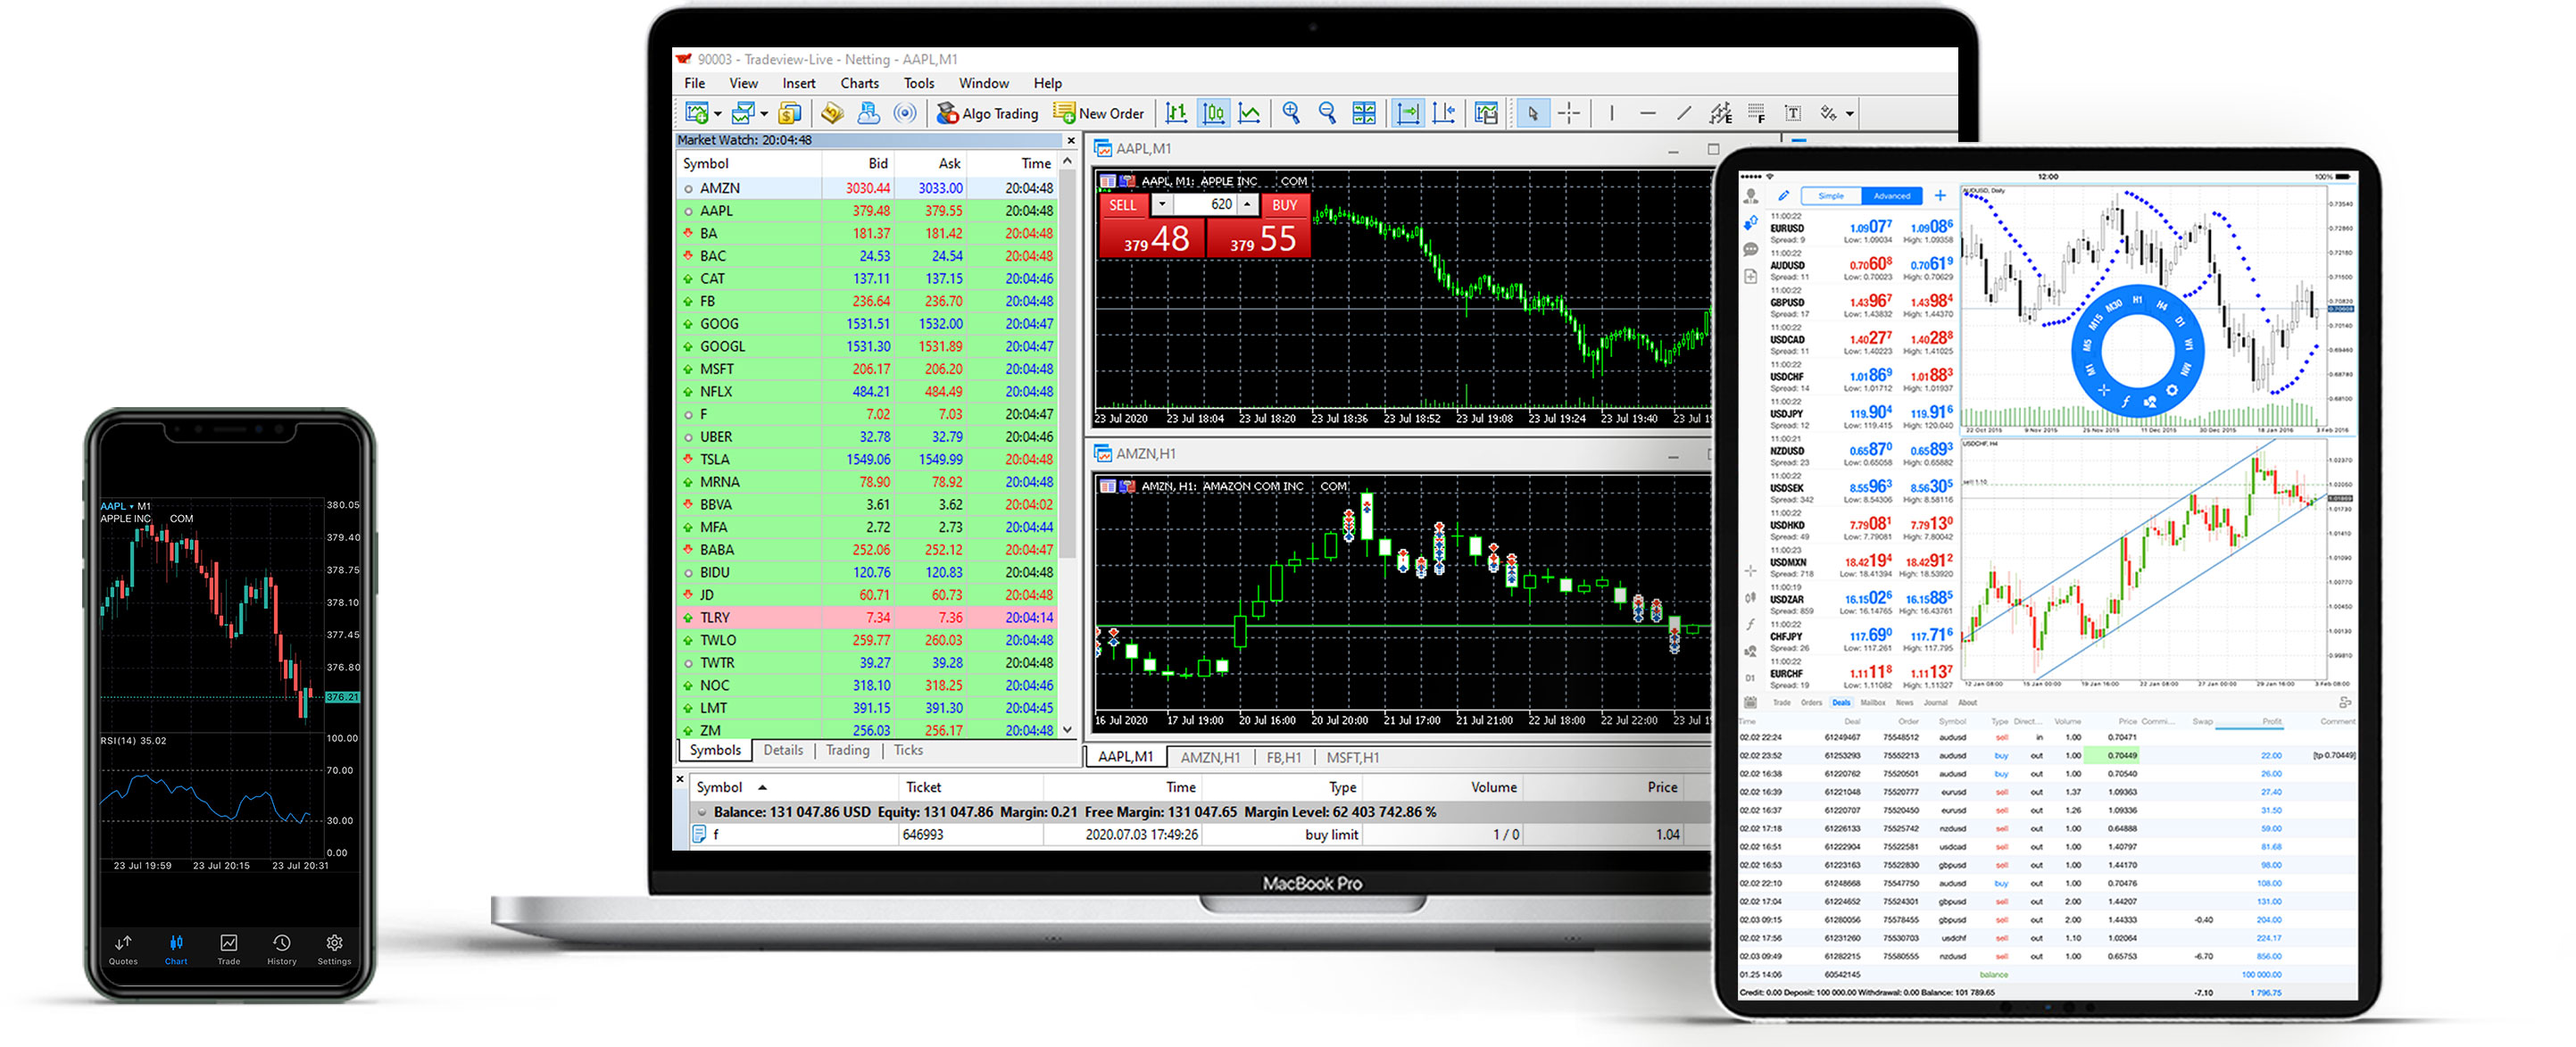Screen dimensions: 2576x1047
Task: Click the Signals radio-wave icon
Action: 905,113
